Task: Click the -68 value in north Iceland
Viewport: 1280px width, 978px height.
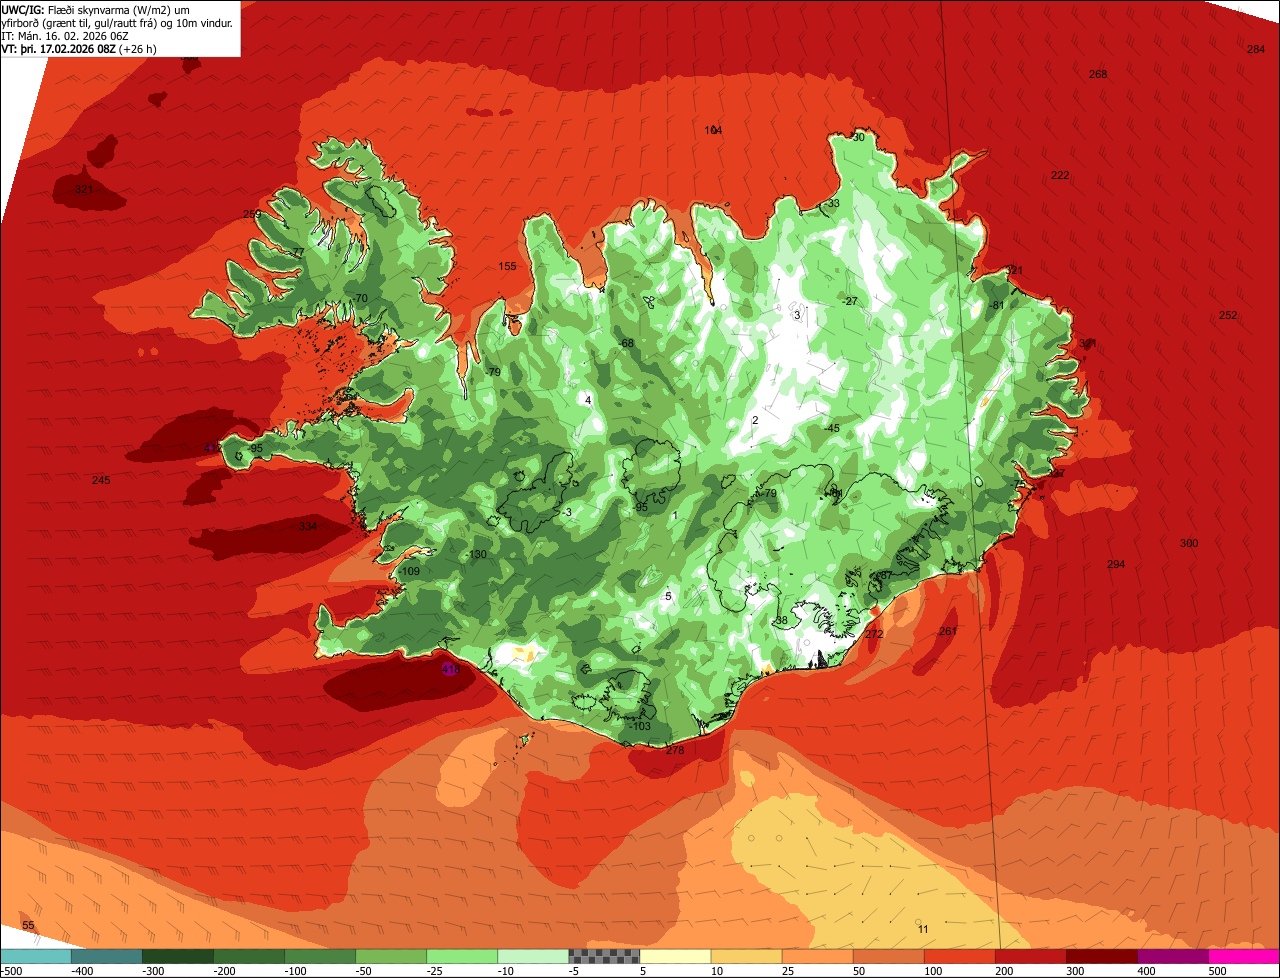Action: click(x=626, y=343)
